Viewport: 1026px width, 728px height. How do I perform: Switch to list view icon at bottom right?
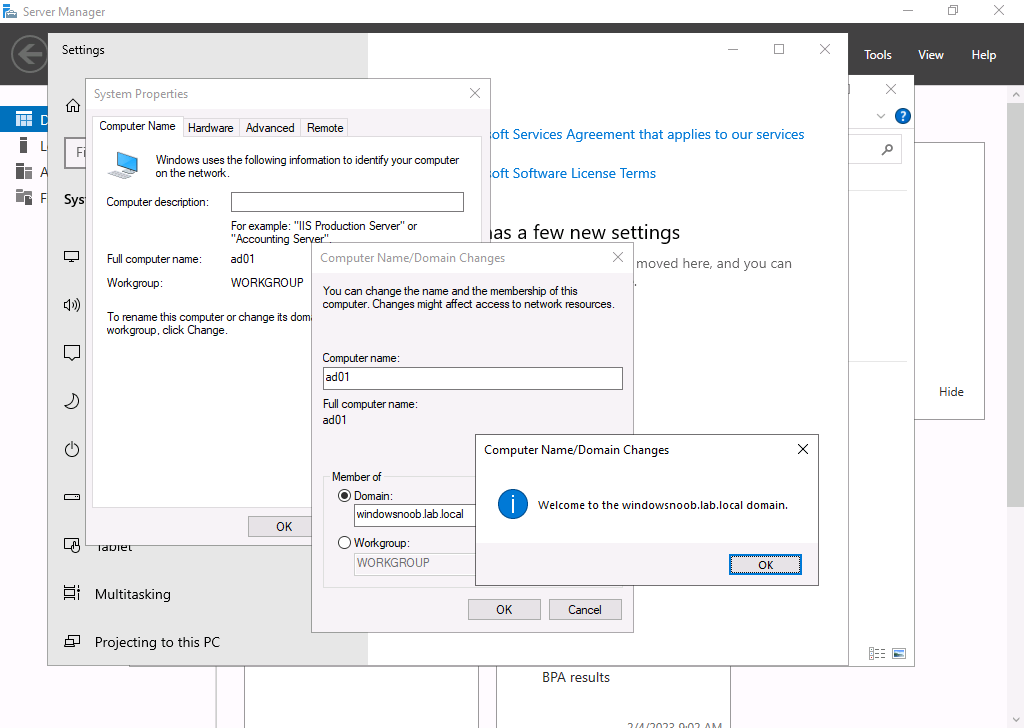(877, 653)
